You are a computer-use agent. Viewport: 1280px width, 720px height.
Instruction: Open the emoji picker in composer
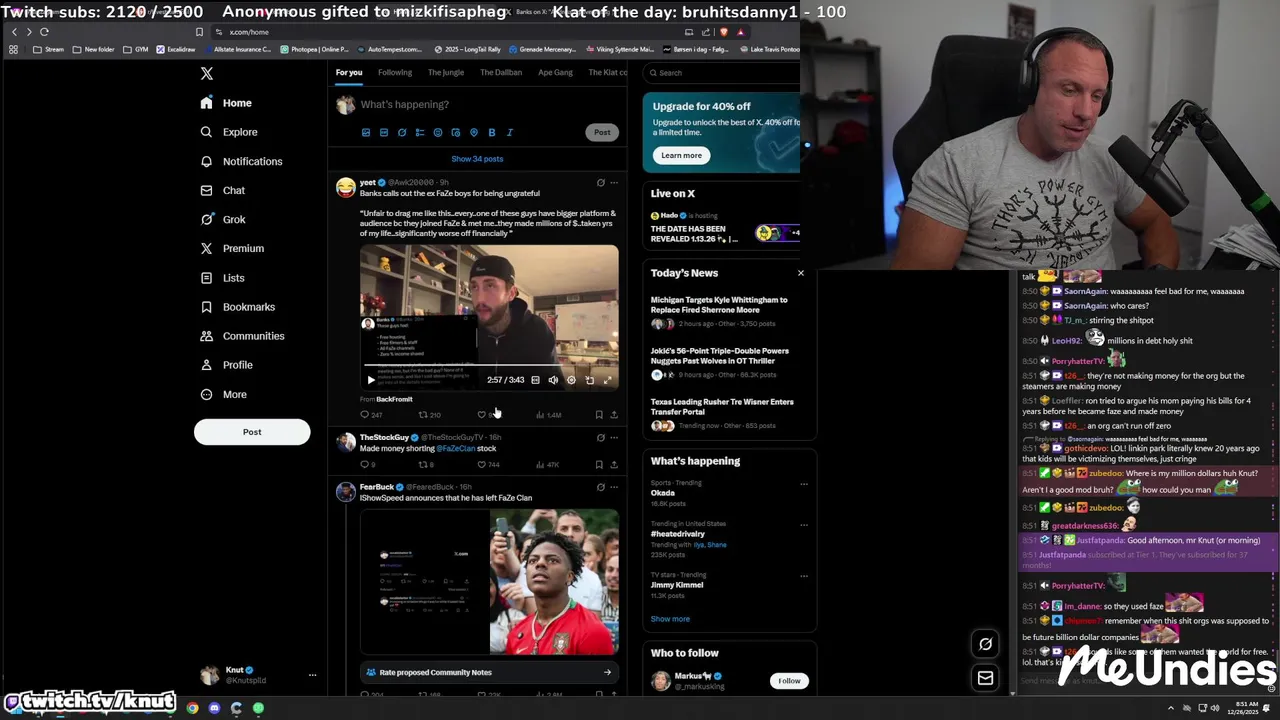[438, 132]
